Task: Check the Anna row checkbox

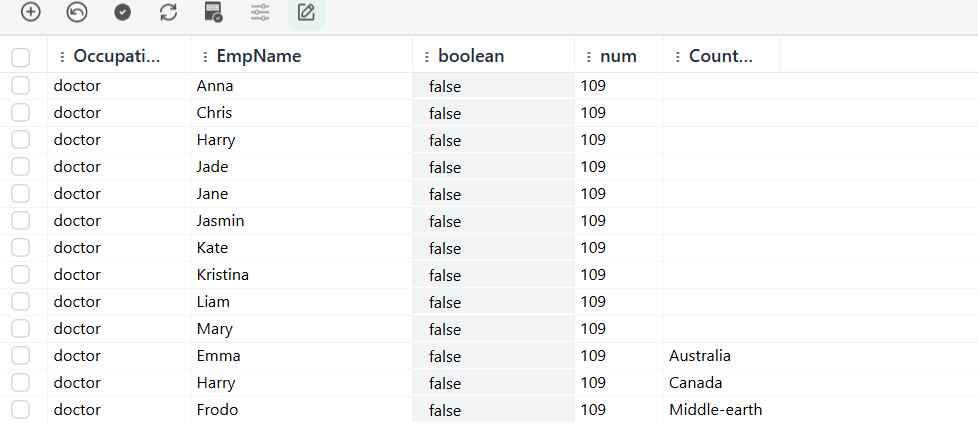Action: [x=21, y=85]
